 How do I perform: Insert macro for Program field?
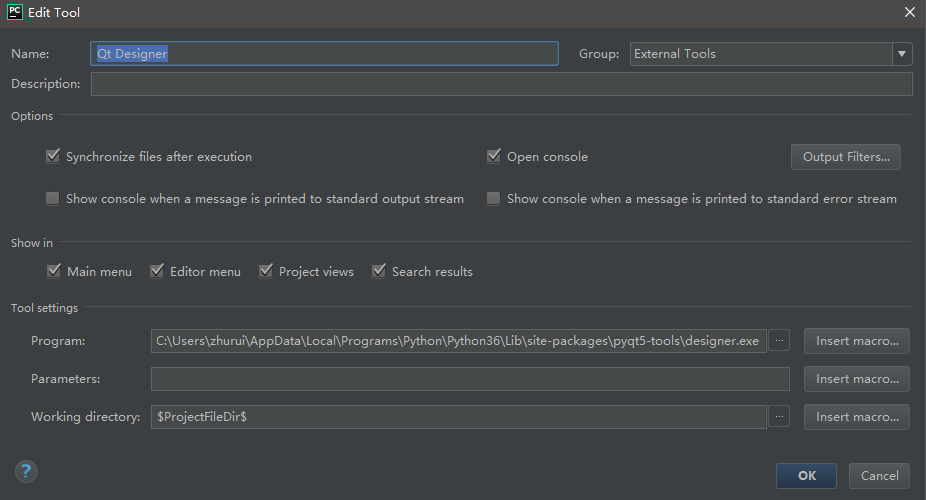click(857, 341)
